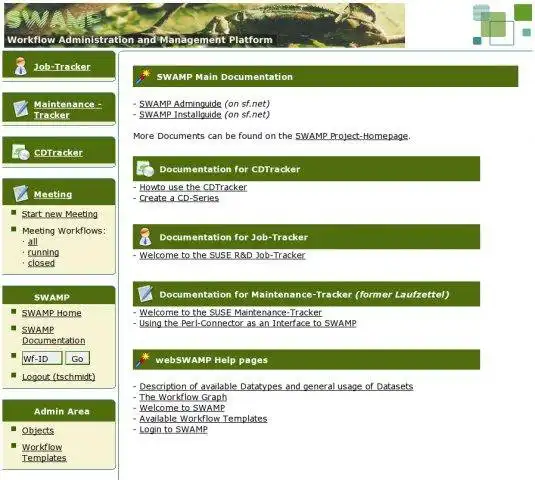Open the Meeting sidebar heading link
Viewport: 535px width, 480px height.
coord(53,194)
